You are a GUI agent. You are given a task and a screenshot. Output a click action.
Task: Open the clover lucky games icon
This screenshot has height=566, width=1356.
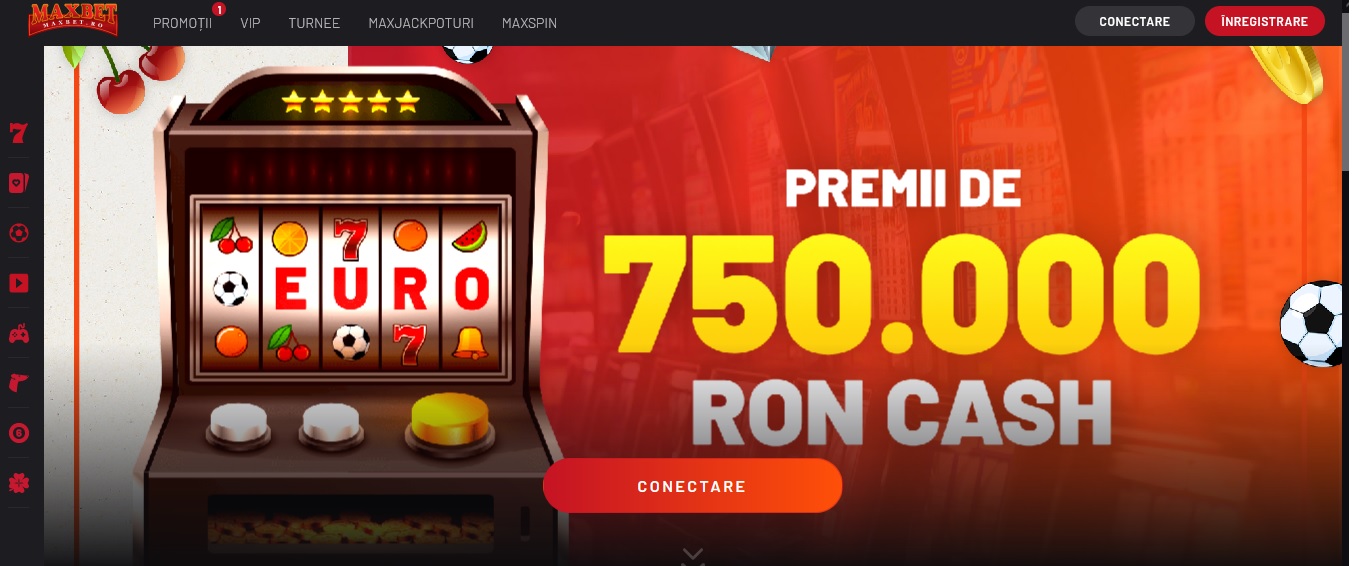(x=18, y=483)
